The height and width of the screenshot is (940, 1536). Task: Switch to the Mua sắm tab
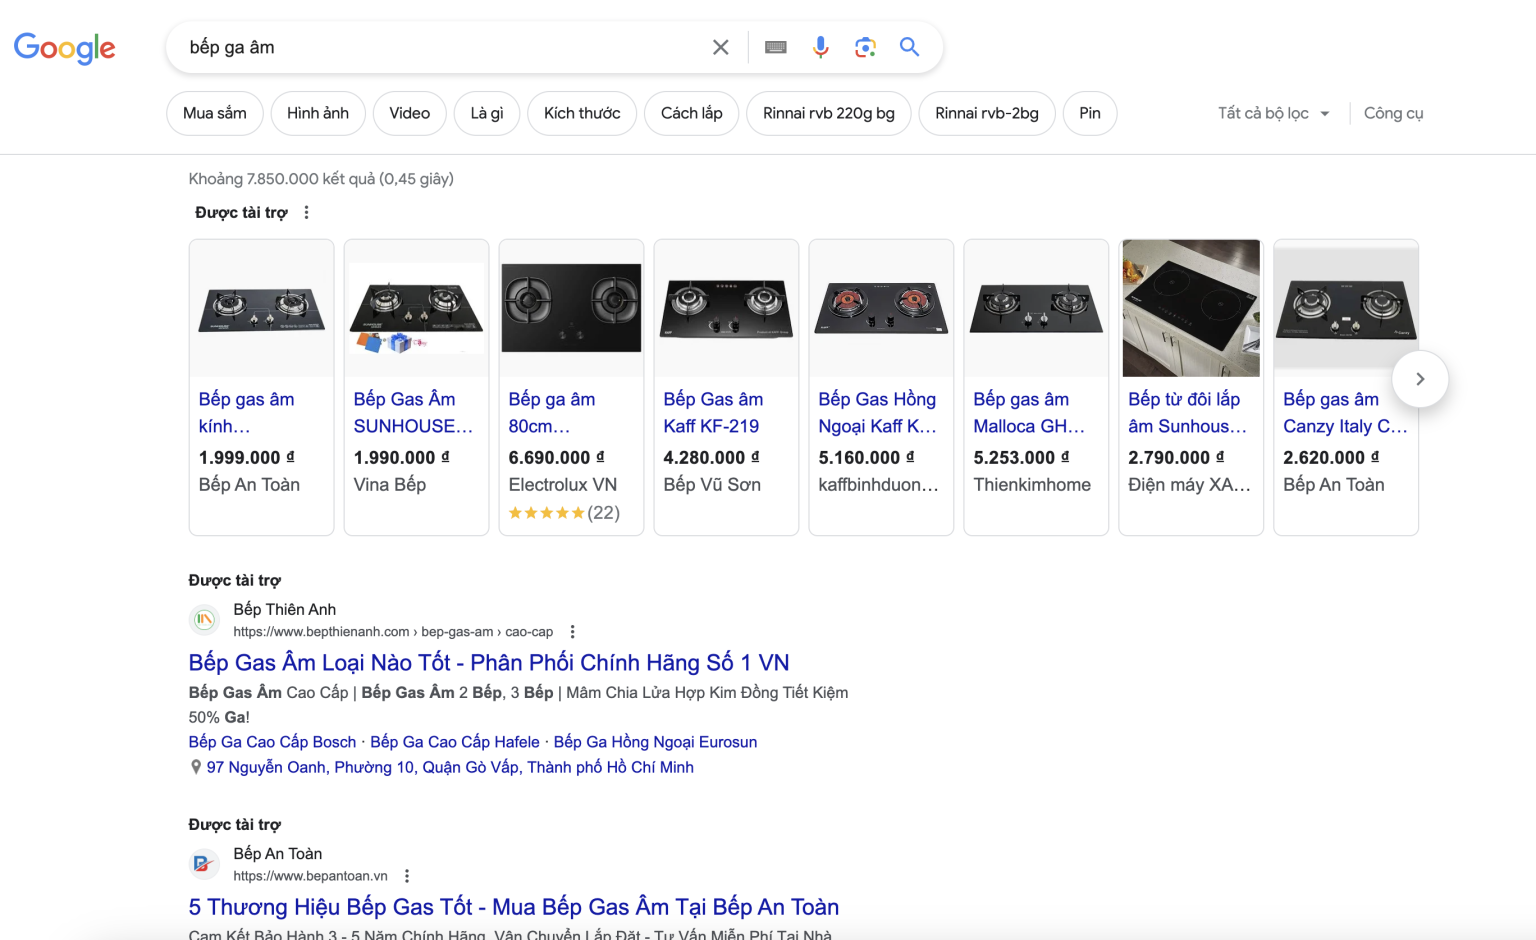(x=214, y=113)
